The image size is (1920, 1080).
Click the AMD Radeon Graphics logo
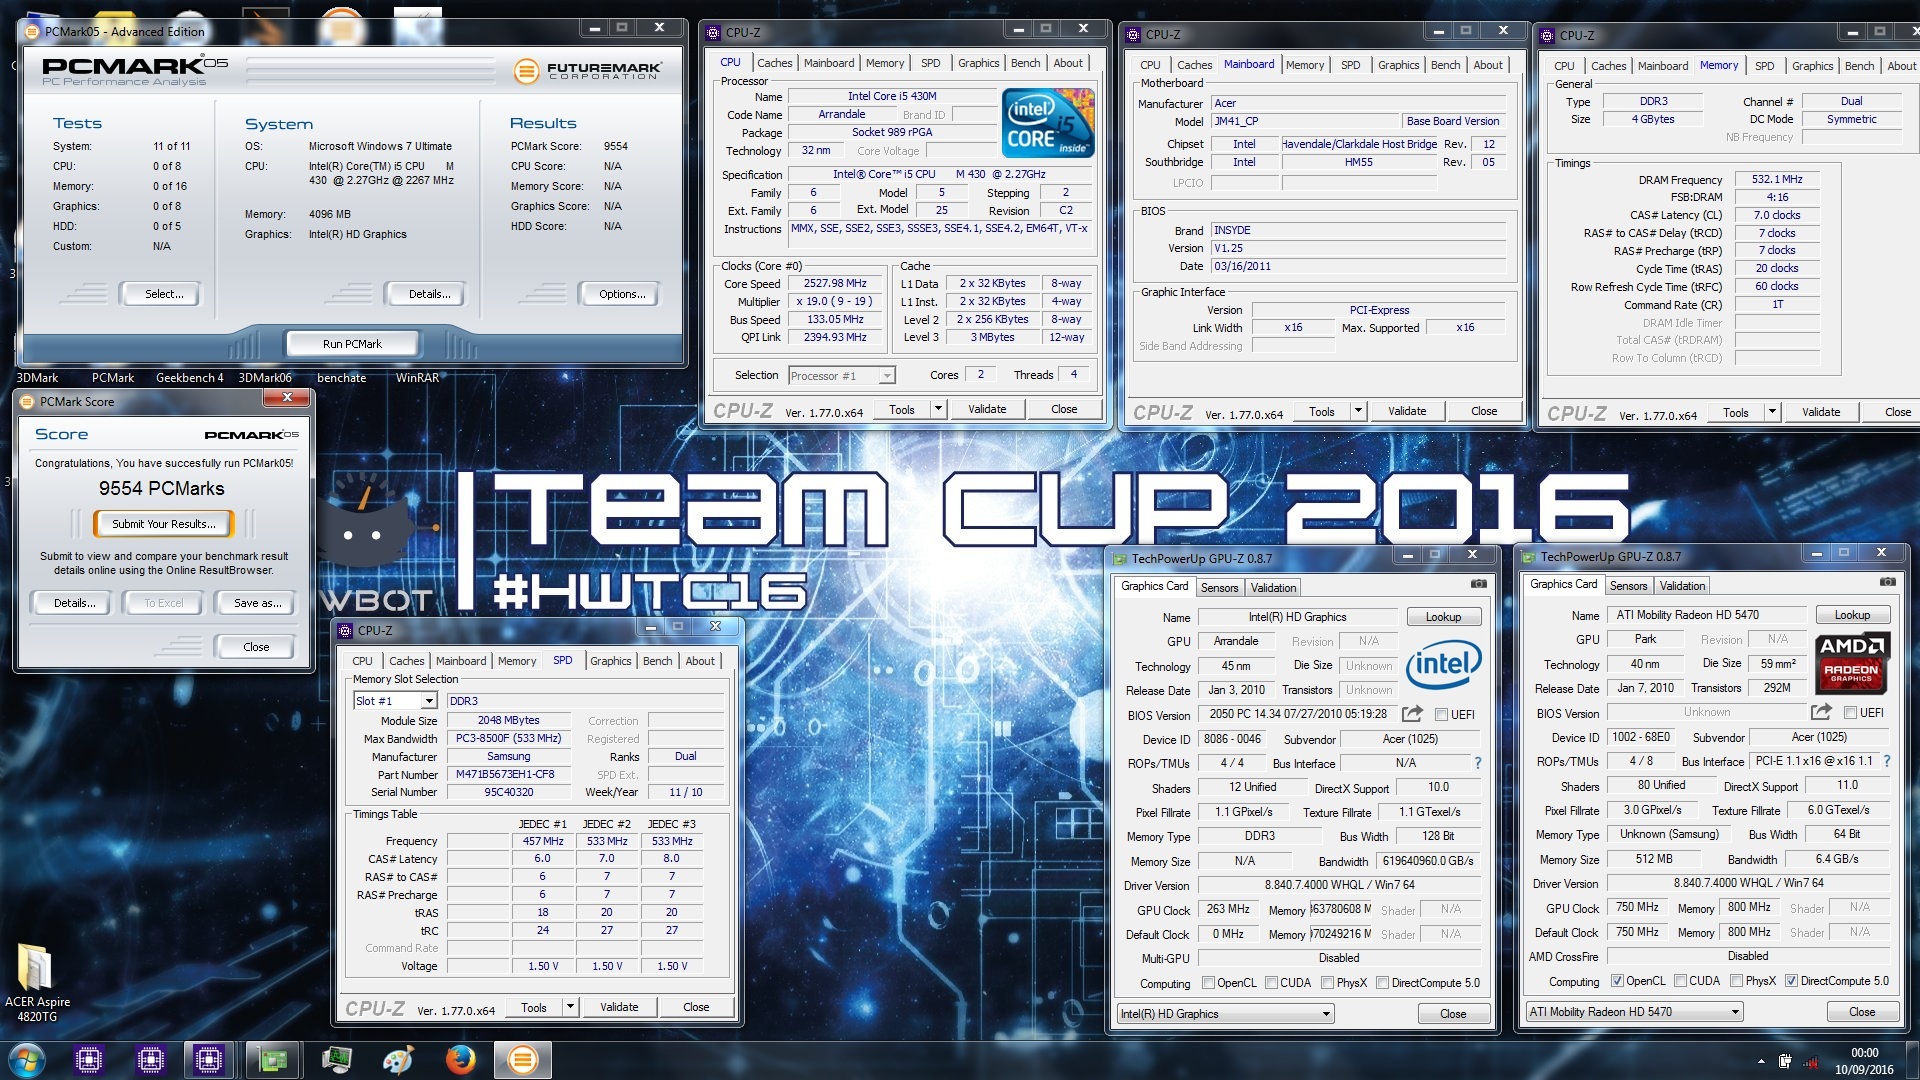point(1851,663)
